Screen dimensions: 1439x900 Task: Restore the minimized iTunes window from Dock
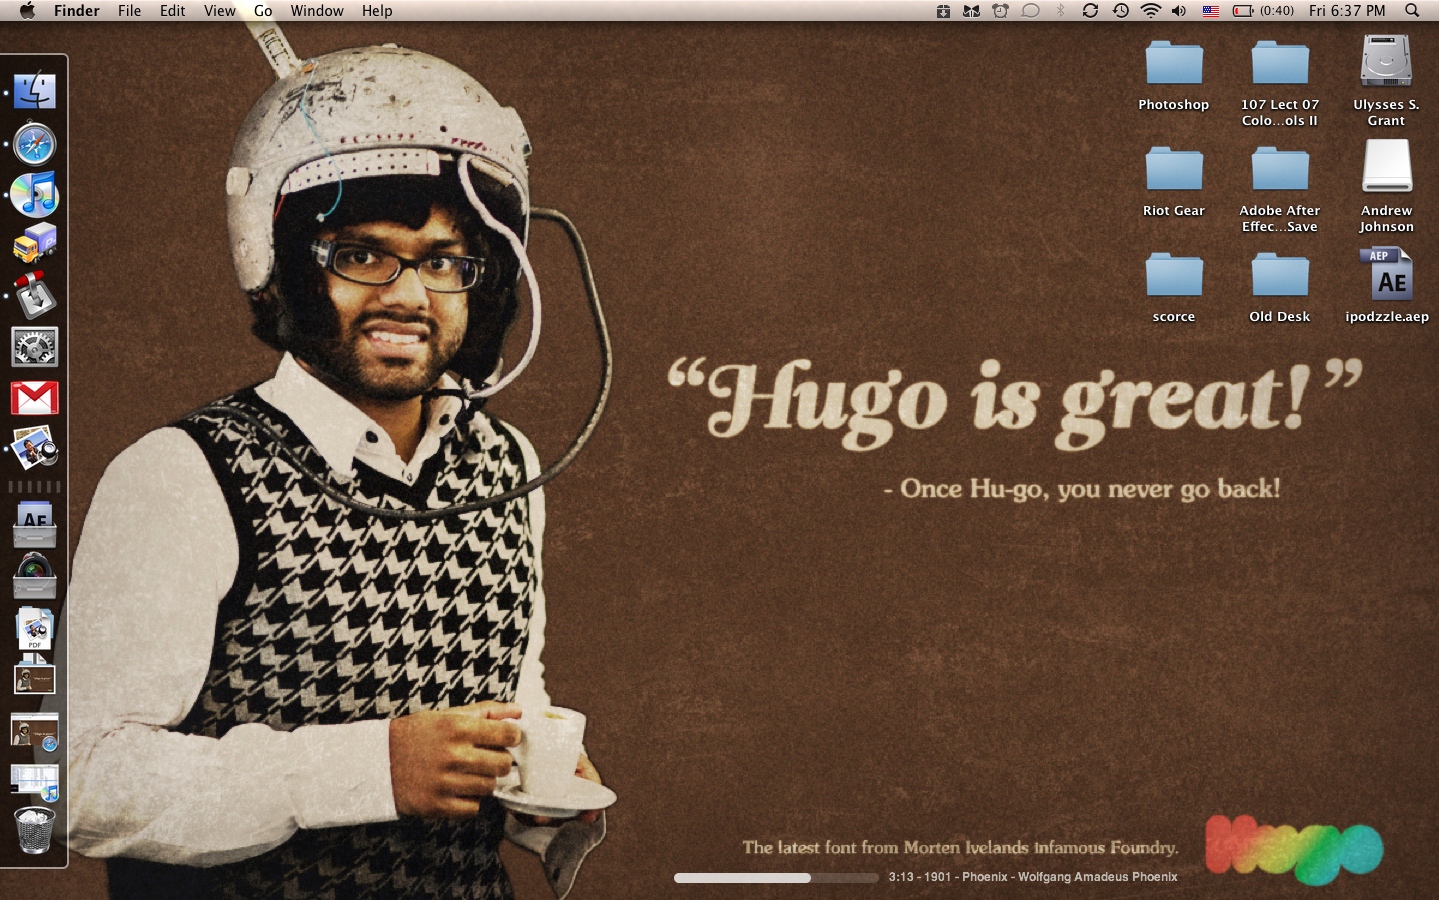pyautogui.click(x=34, y=783)
